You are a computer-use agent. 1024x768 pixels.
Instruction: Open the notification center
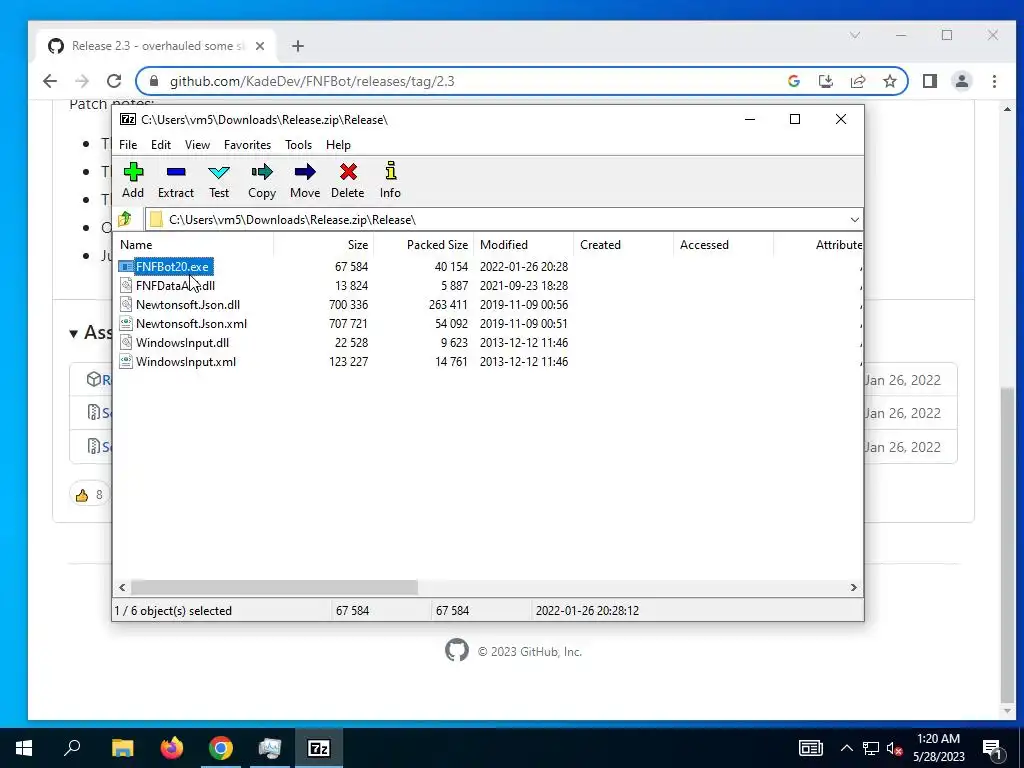(992, 748)
